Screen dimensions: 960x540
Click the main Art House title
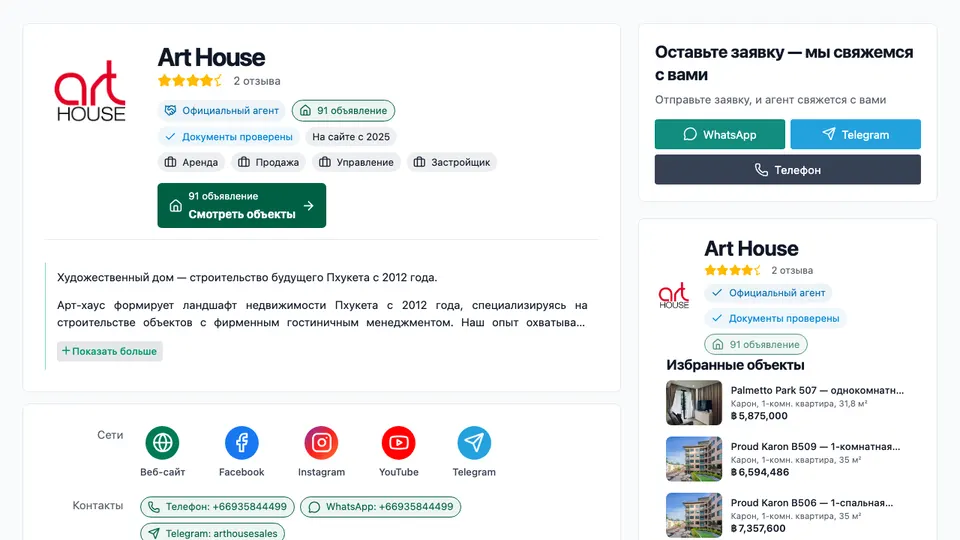point(211,58)
